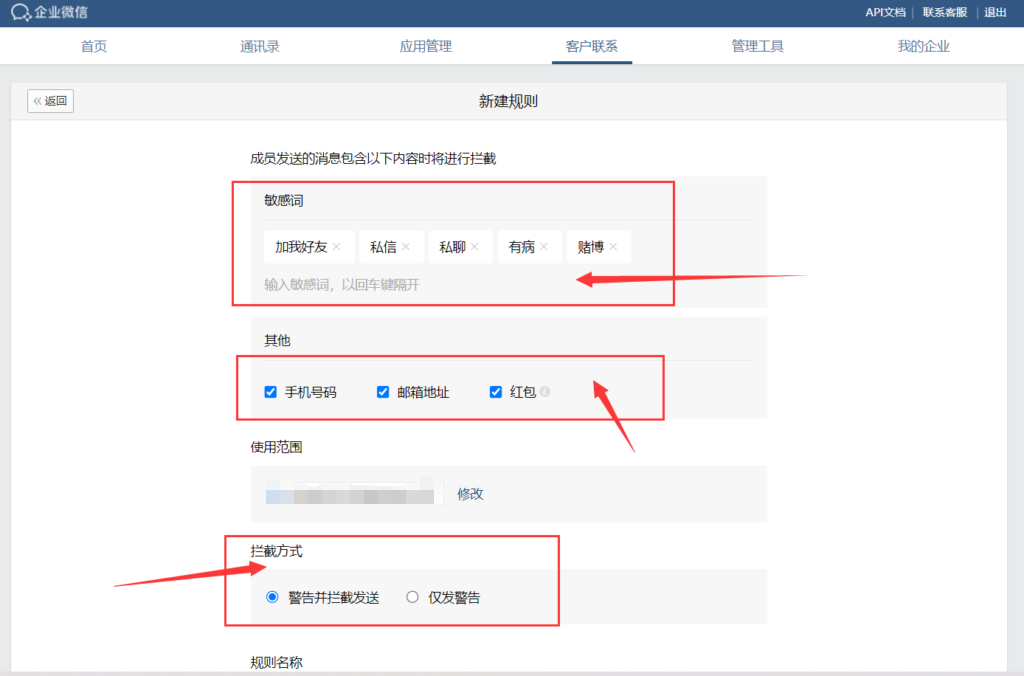Uncheck the 手机号码 checkbox

coord(270,392)
